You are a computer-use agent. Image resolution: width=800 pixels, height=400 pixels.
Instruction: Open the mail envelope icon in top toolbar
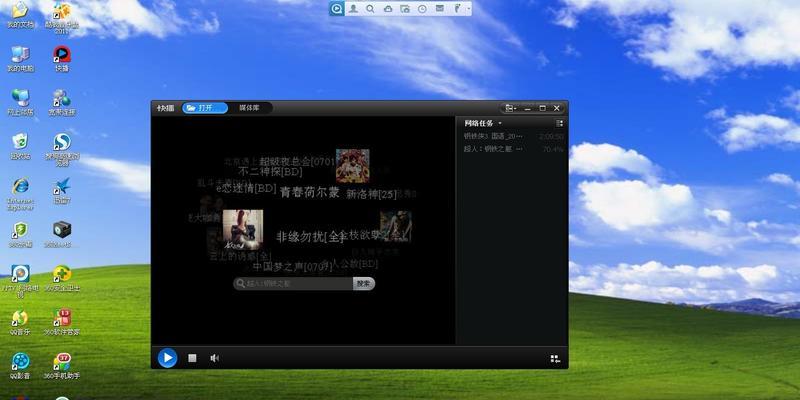coord(440,8)
